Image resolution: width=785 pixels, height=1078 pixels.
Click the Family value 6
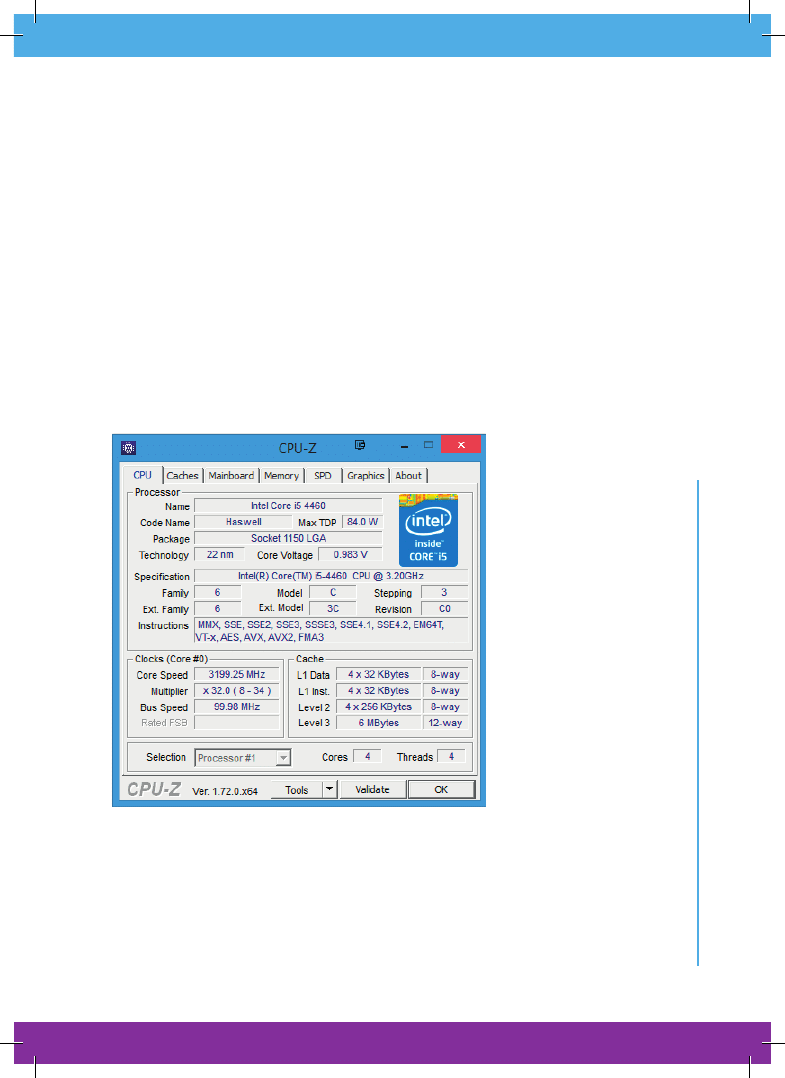pyautogui.click(x=218, y=593)
